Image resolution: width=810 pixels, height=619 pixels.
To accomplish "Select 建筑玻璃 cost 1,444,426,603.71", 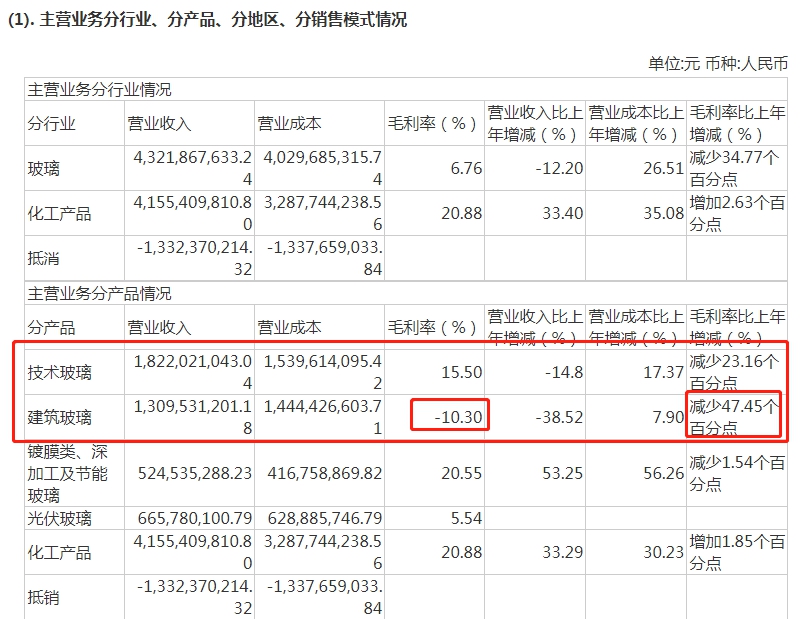I will [323, 417].
